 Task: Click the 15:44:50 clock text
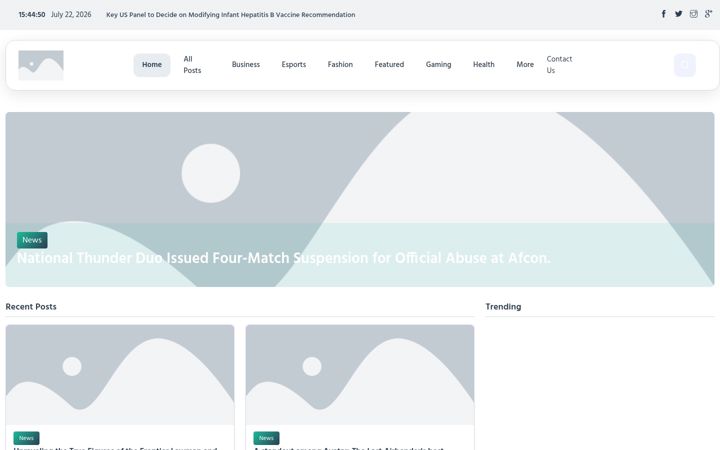pos(32,15)
